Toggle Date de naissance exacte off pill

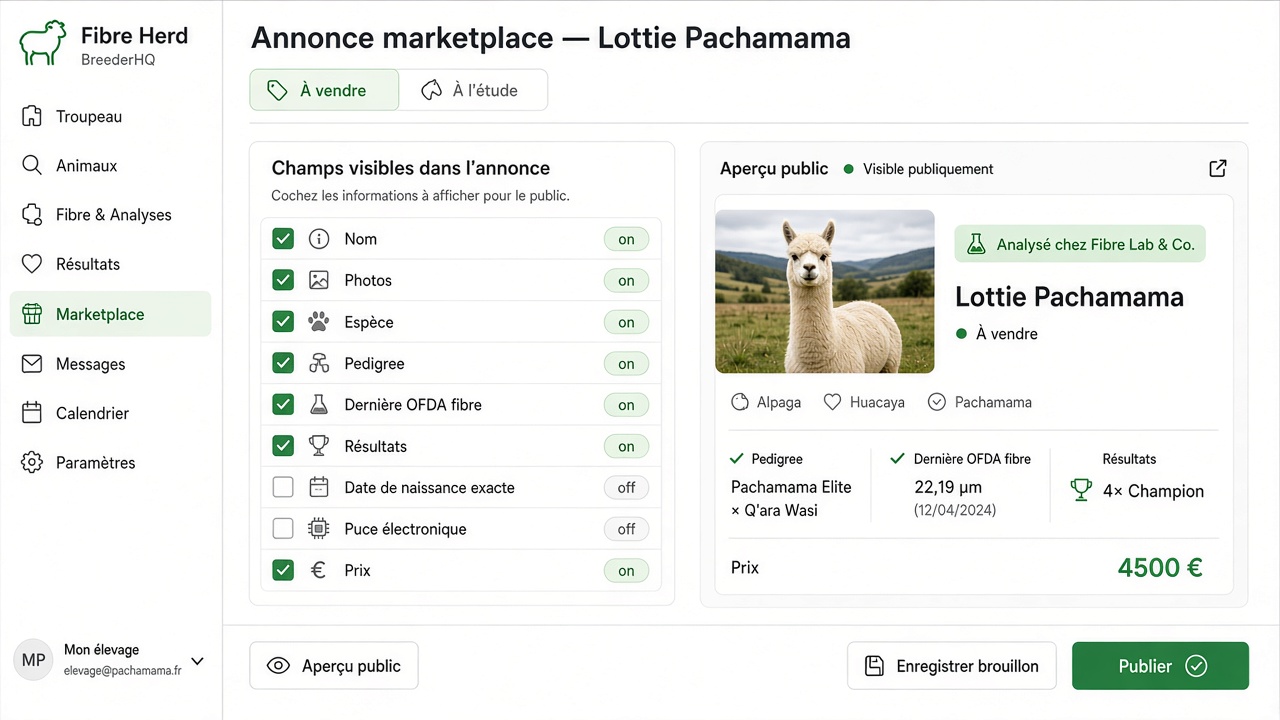click(x=626, y=488)
